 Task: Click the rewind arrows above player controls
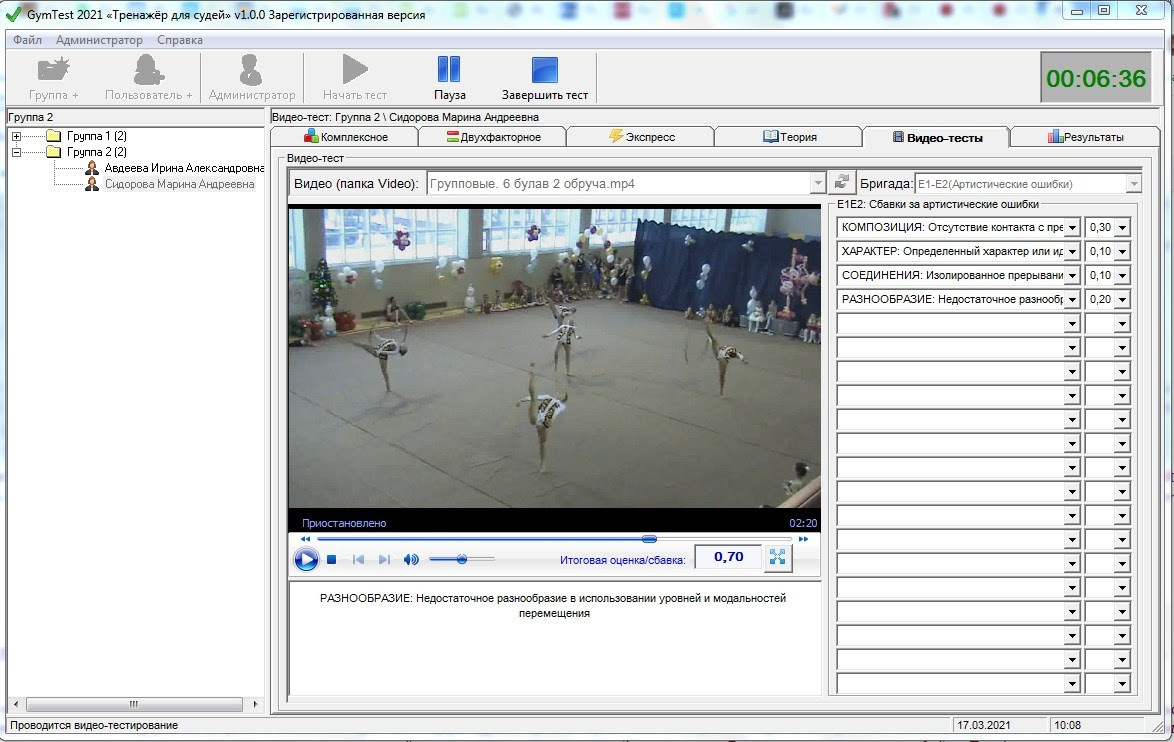(x=306, y=539)
